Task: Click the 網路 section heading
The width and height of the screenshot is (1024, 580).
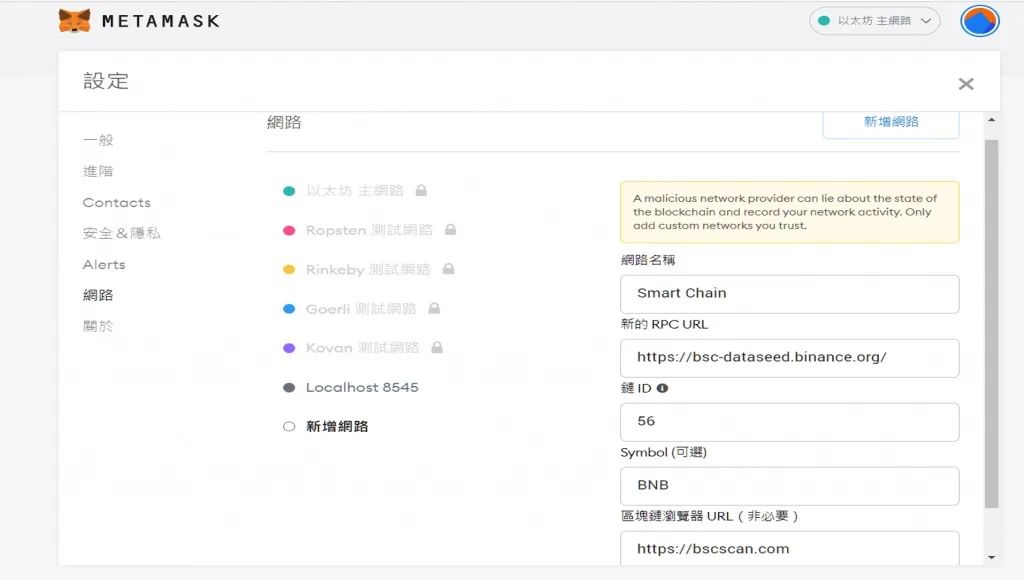Action: [x=284, y=122]
